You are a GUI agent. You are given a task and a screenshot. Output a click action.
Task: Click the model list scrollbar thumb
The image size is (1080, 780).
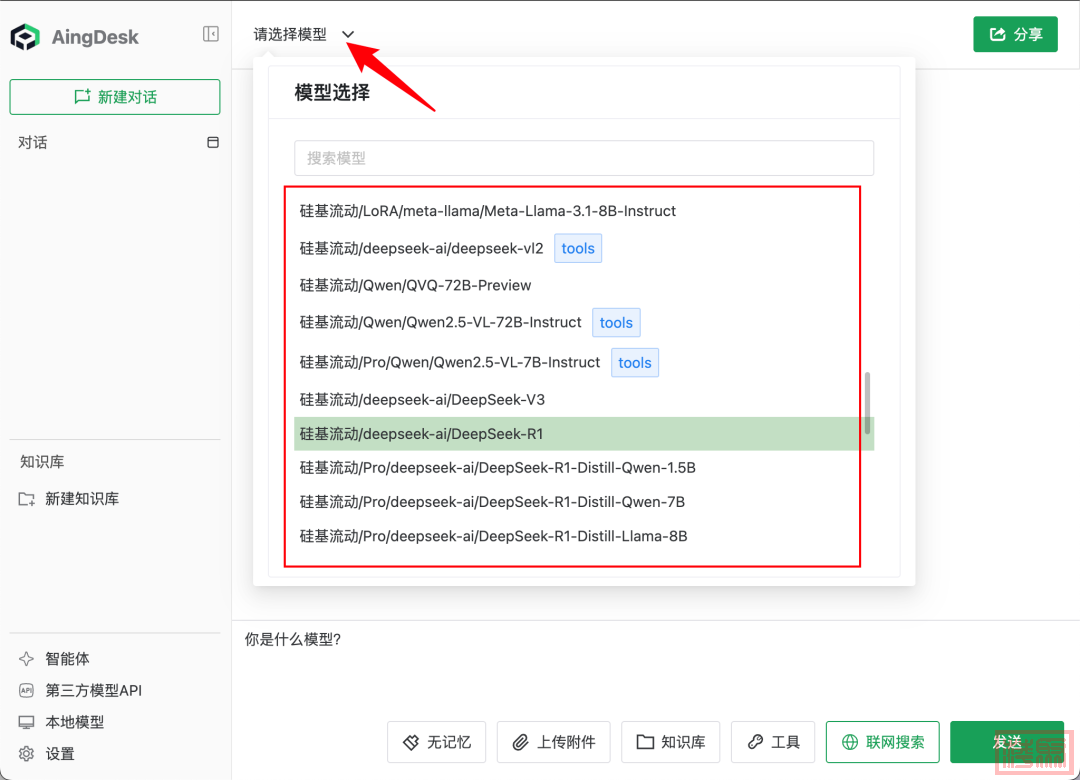pyautogui.click(x=867, y=403)
